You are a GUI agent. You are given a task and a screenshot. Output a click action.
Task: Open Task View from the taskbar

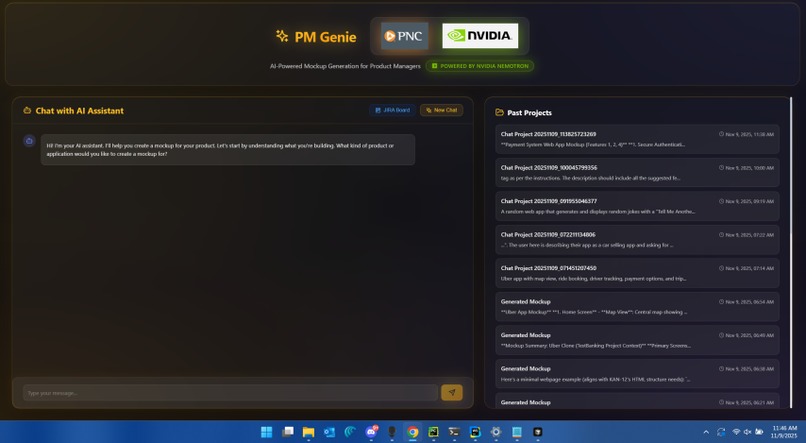[x=288, y=432]
